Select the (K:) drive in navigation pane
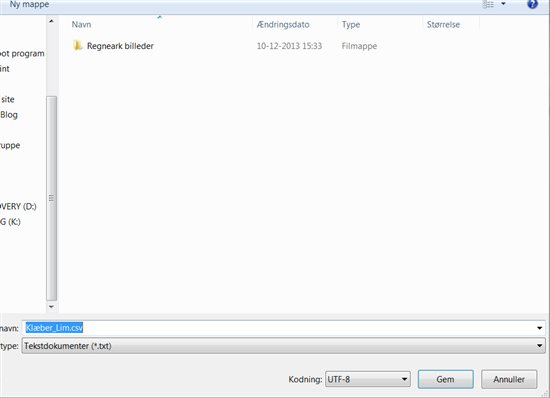 point(10,222)
